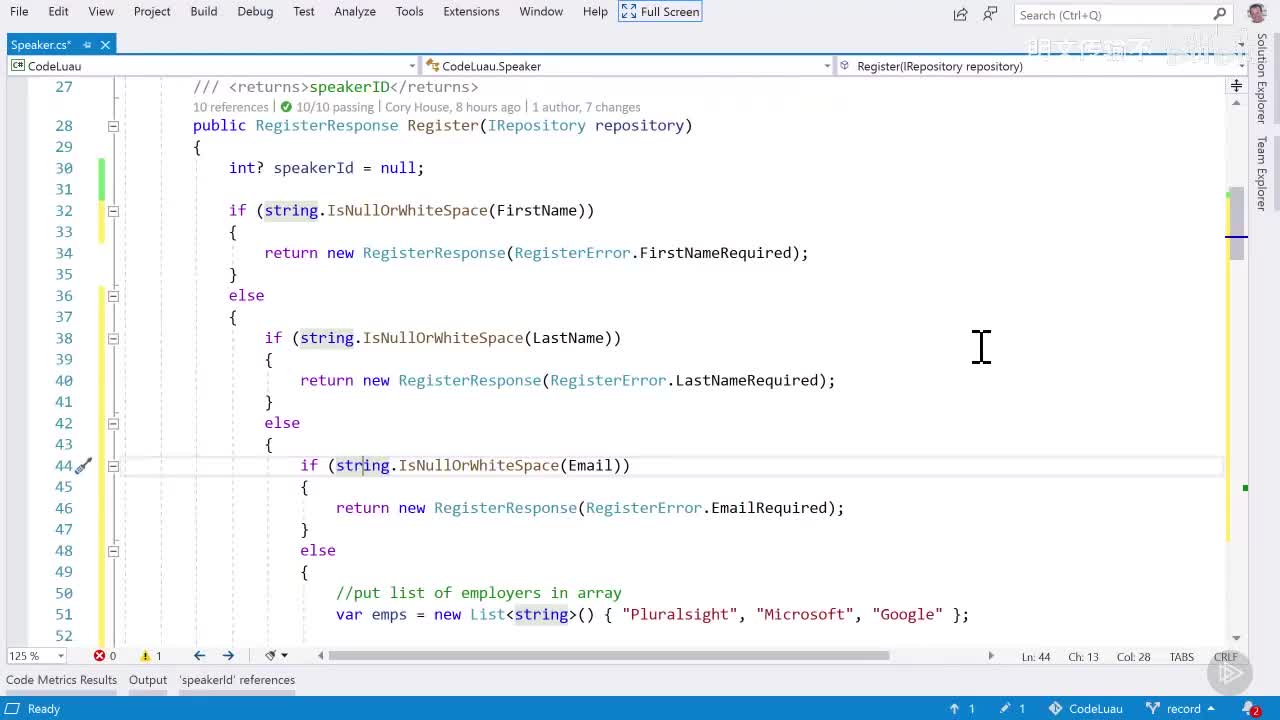Collapse the else block at line 48
Screen dimensions: 1280x720
[113, 551]
